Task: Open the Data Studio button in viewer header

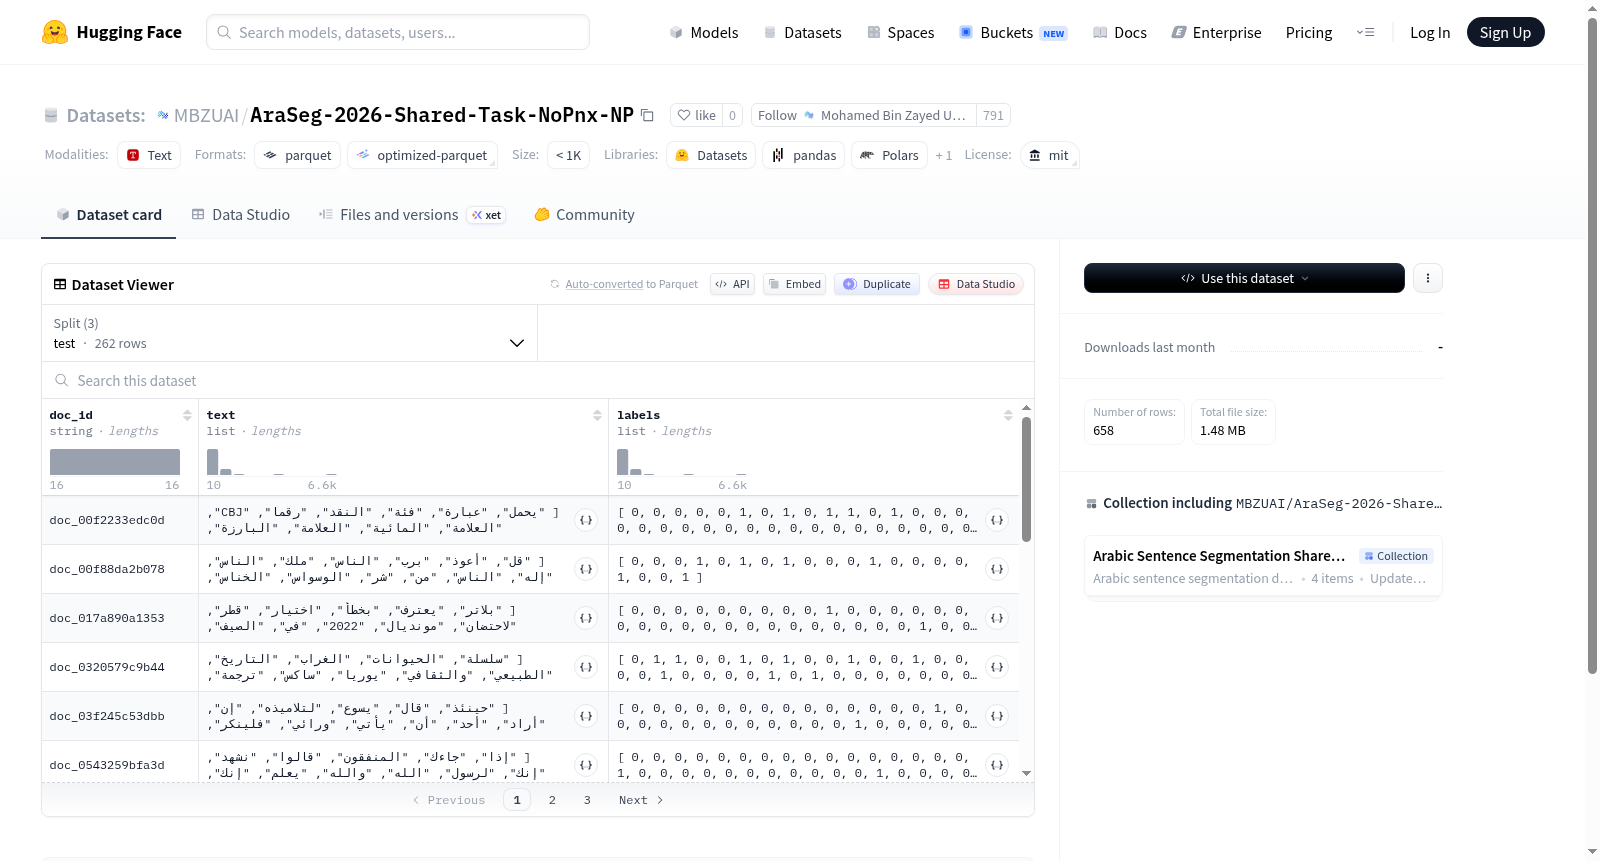Action: coord(976,284)
